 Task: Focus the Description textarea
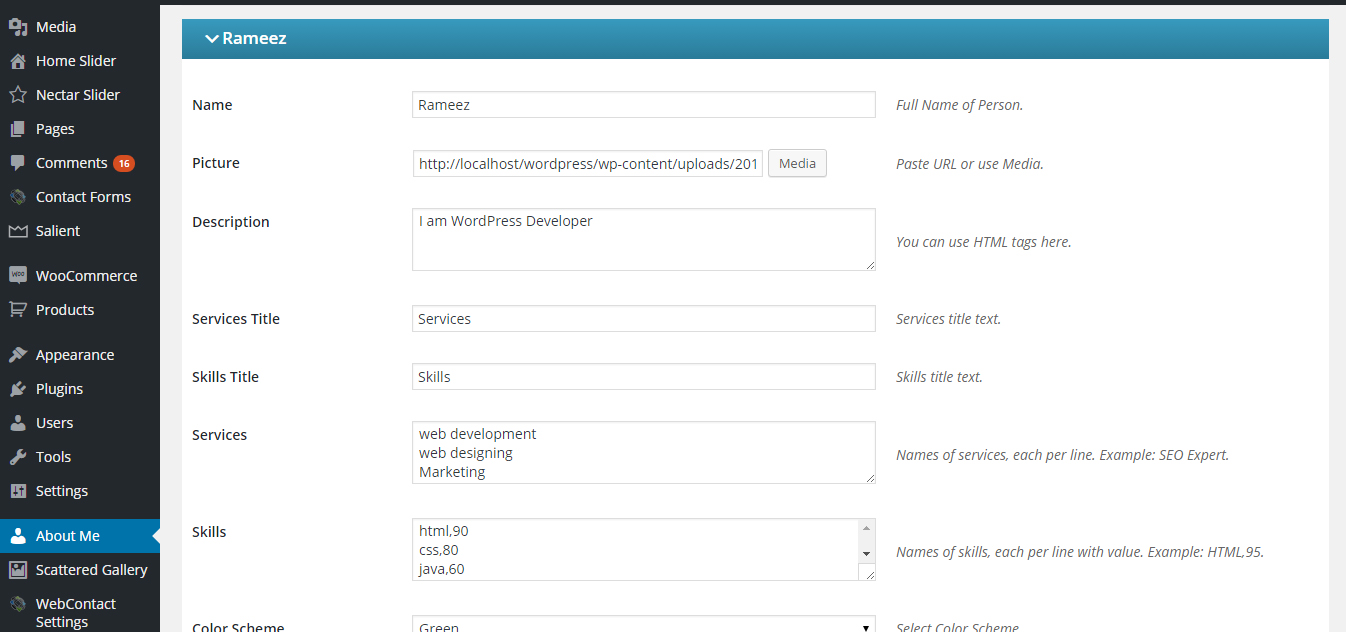point(644,239)
